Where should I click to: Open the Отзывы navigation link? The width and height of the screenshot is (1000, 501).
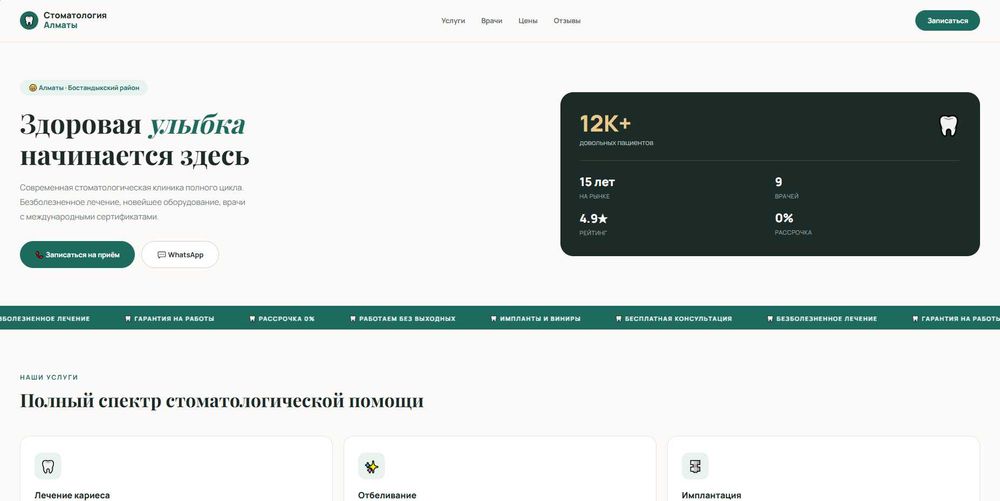click(x=567, y=21)
